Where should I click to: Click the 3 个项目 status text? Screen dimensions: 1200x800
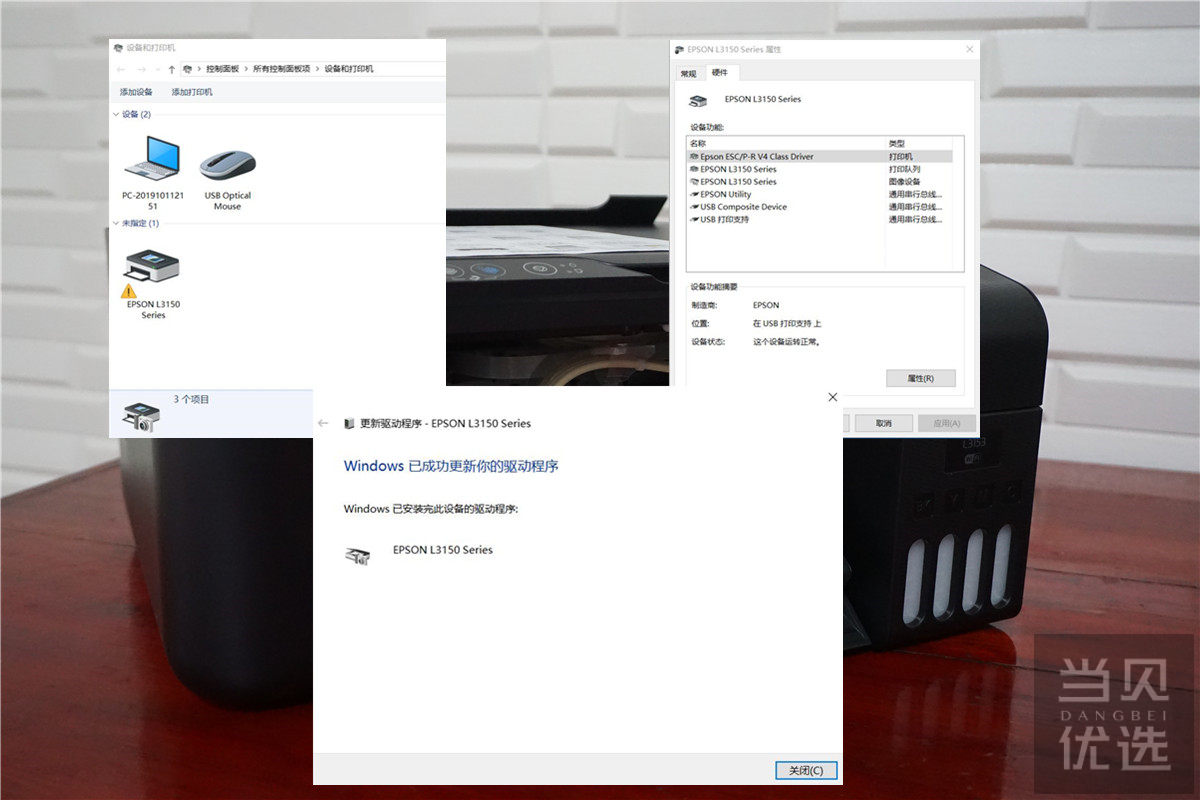point(192,399)
